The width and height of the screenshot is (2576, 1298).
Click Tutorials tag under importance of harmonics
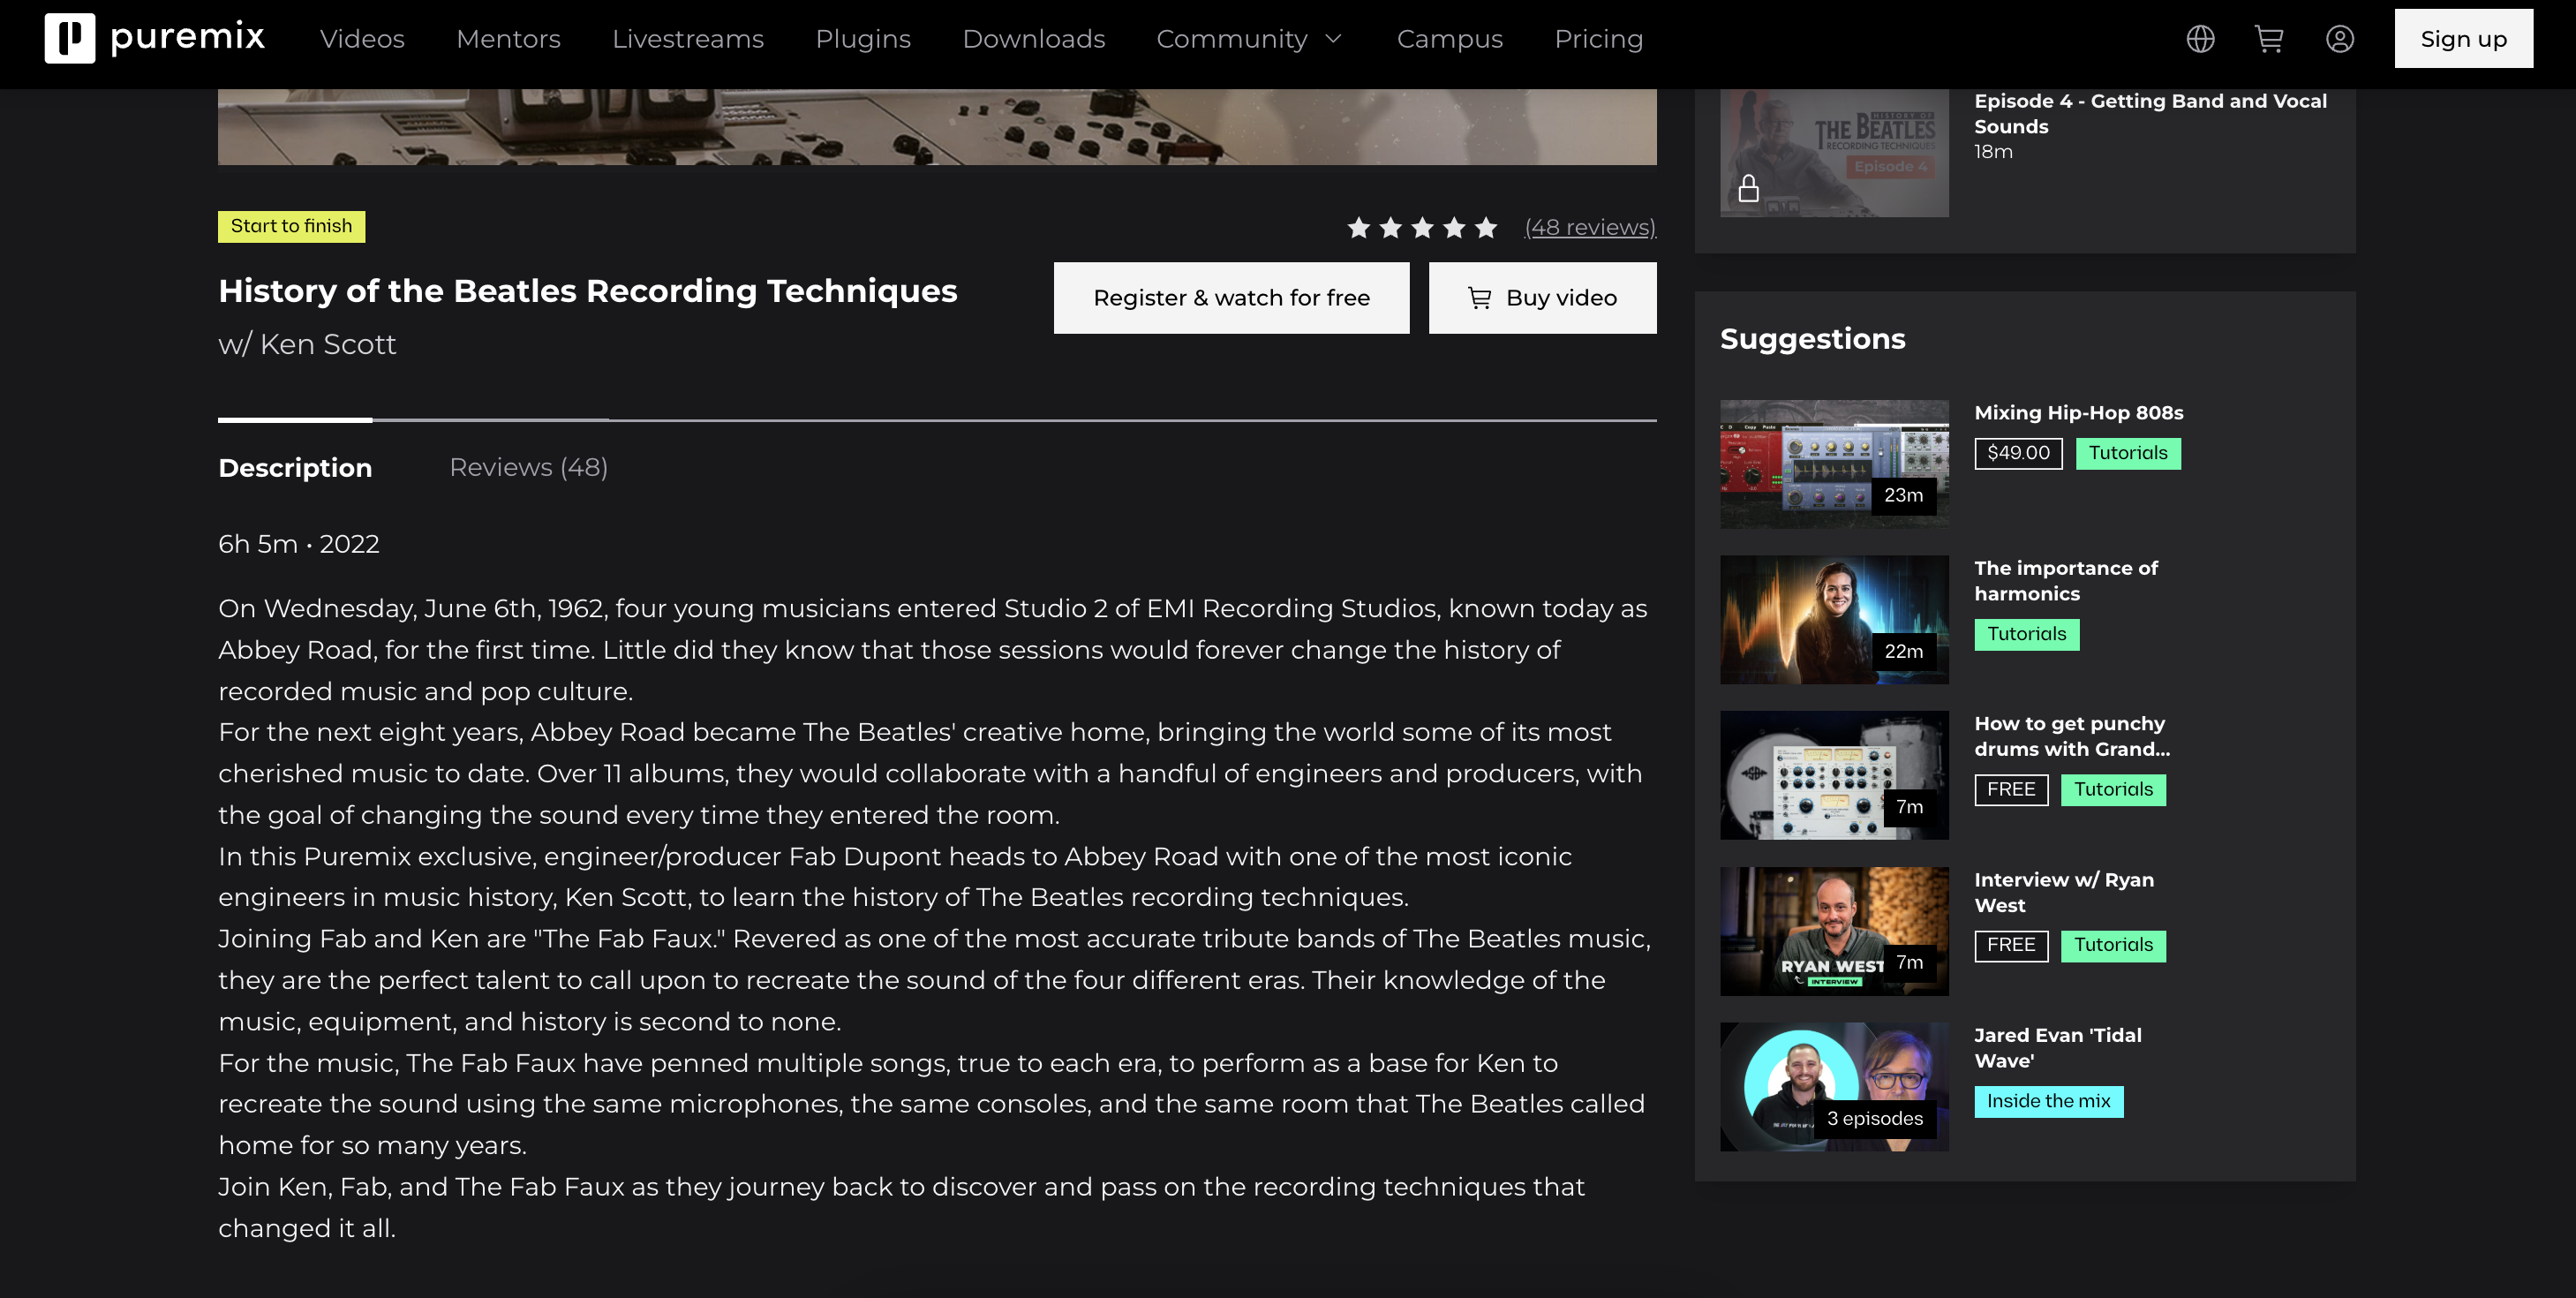coord(2026,634)
